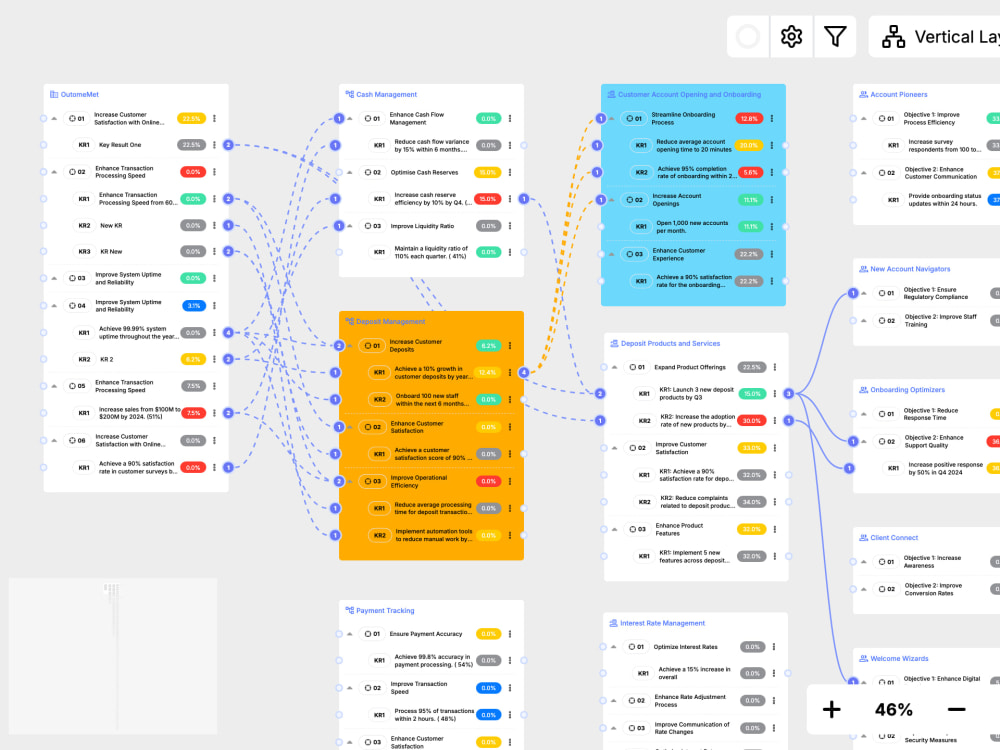The image size is (1000, 750).
Task: Click the 46% zoom level readout
Action: pyautogui.click(x=893, y=709)
